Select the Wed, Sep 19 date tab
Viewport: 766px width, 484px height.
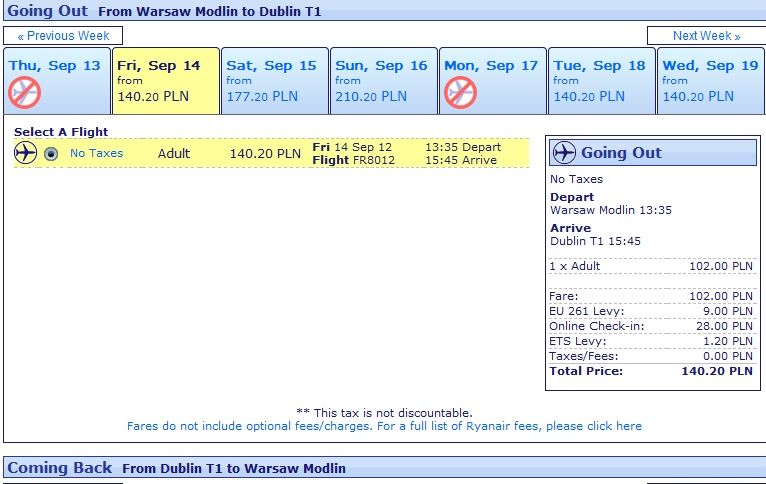[x=711, y=81]
